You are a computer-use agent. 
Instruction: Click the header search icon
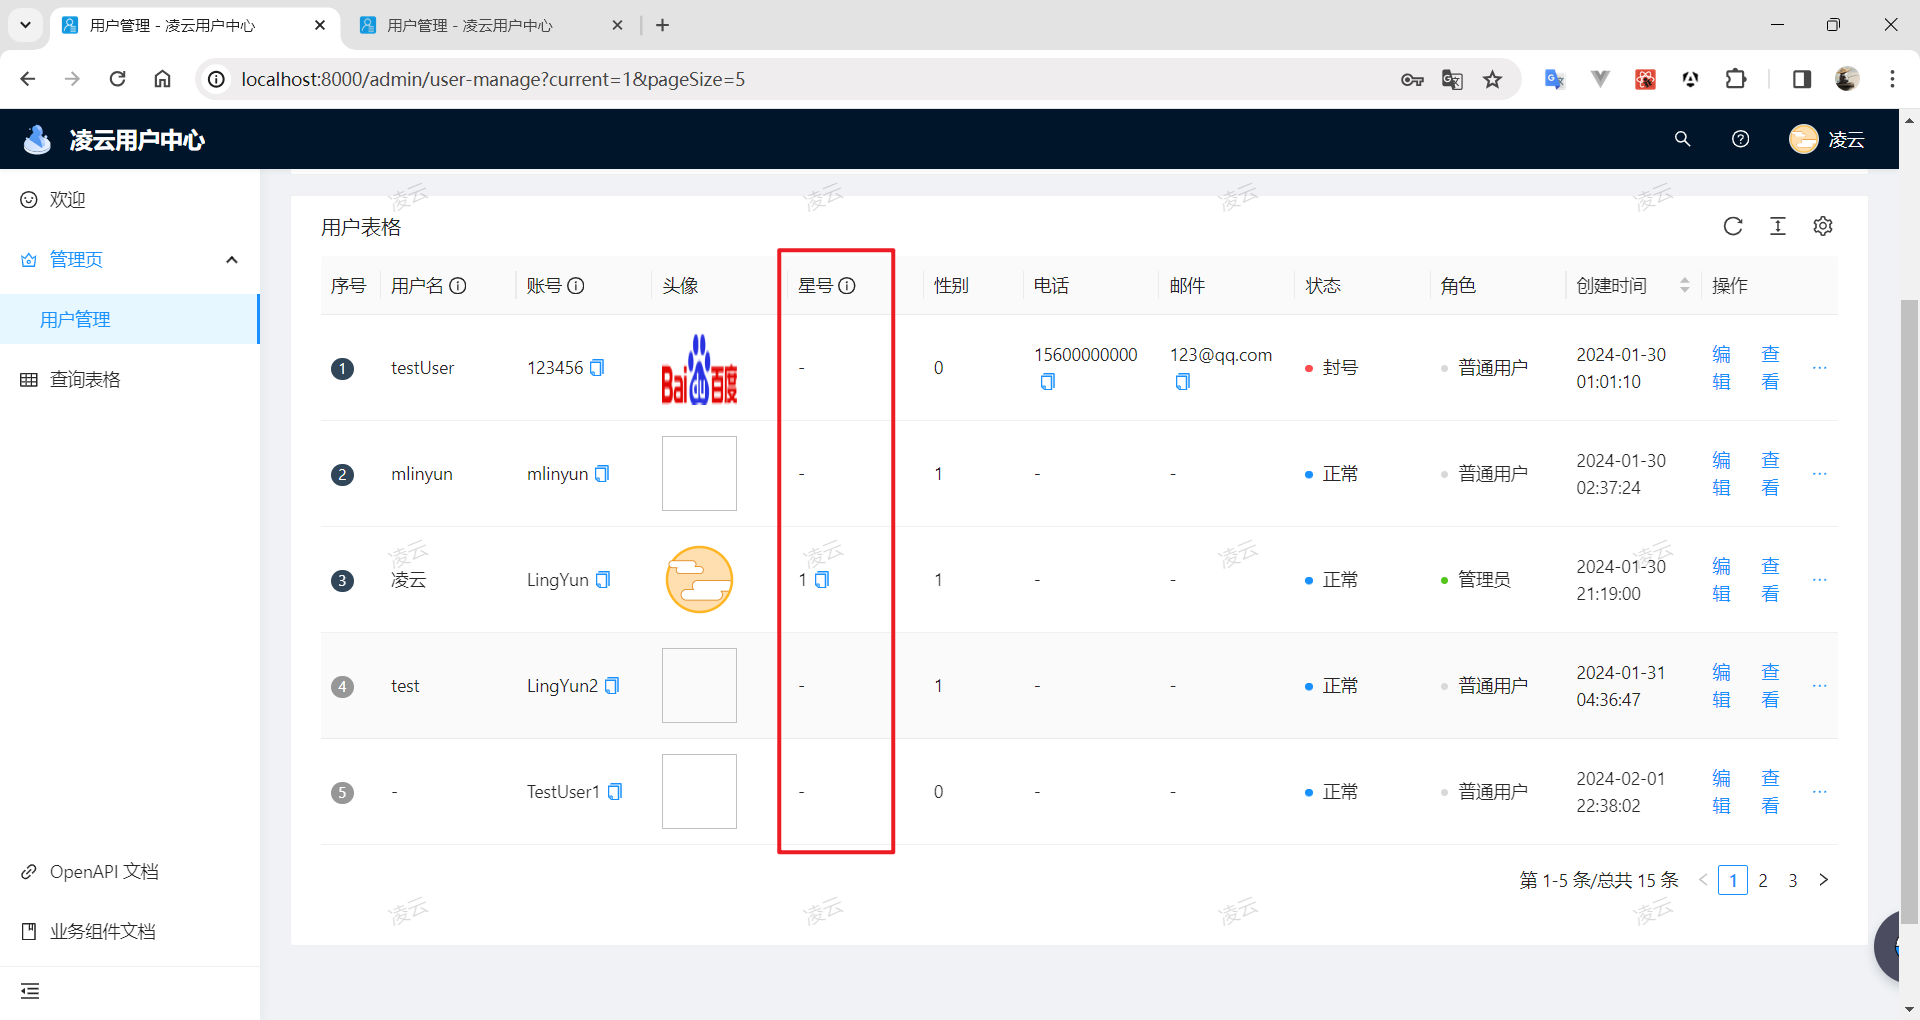[1682, 139]
